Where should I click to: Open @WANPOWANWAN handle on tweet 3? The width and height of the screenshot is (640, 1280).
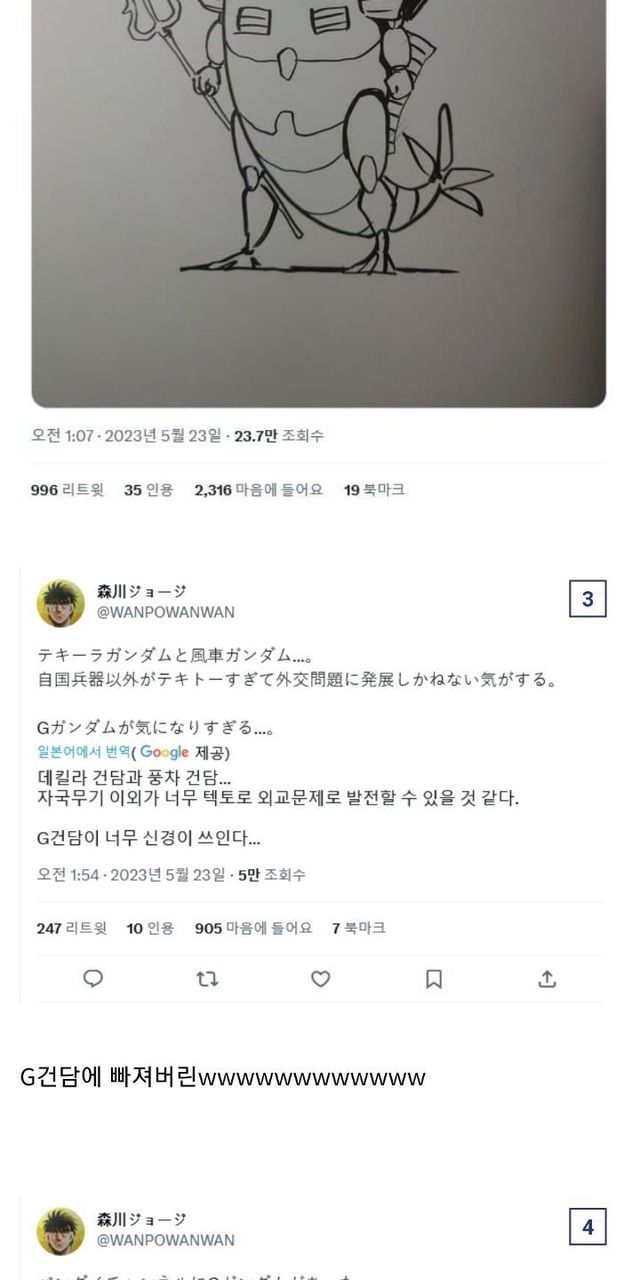pyautogui.click(x=165, y=612)
